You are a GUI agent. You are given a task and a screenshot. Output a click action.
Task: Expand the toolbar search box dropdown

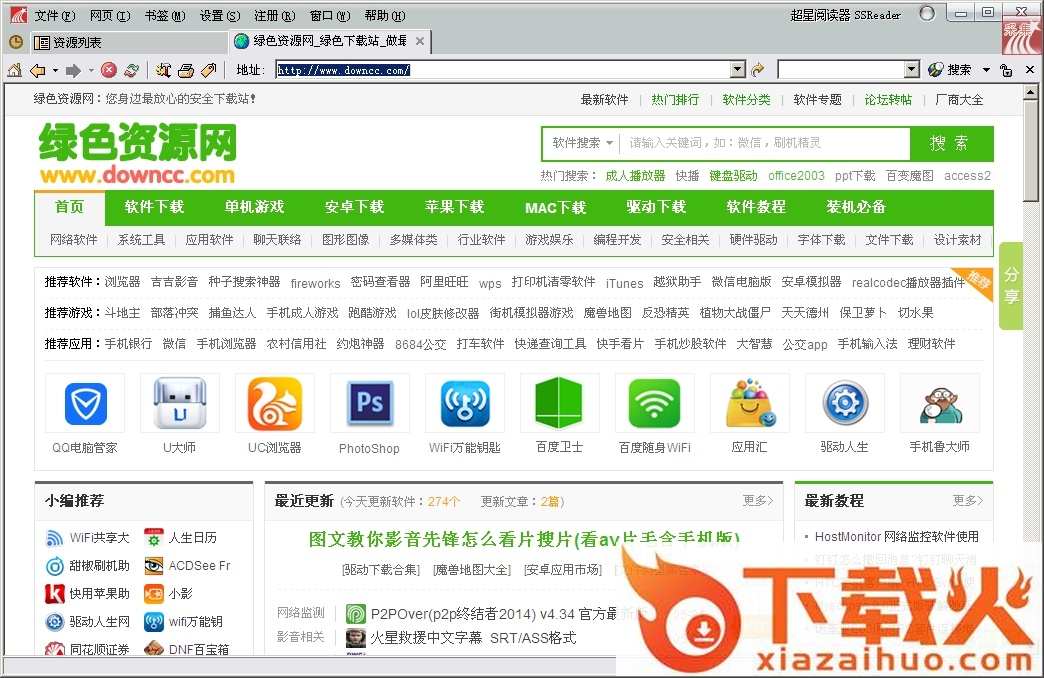pyautogui.click(x=912, y=69)
